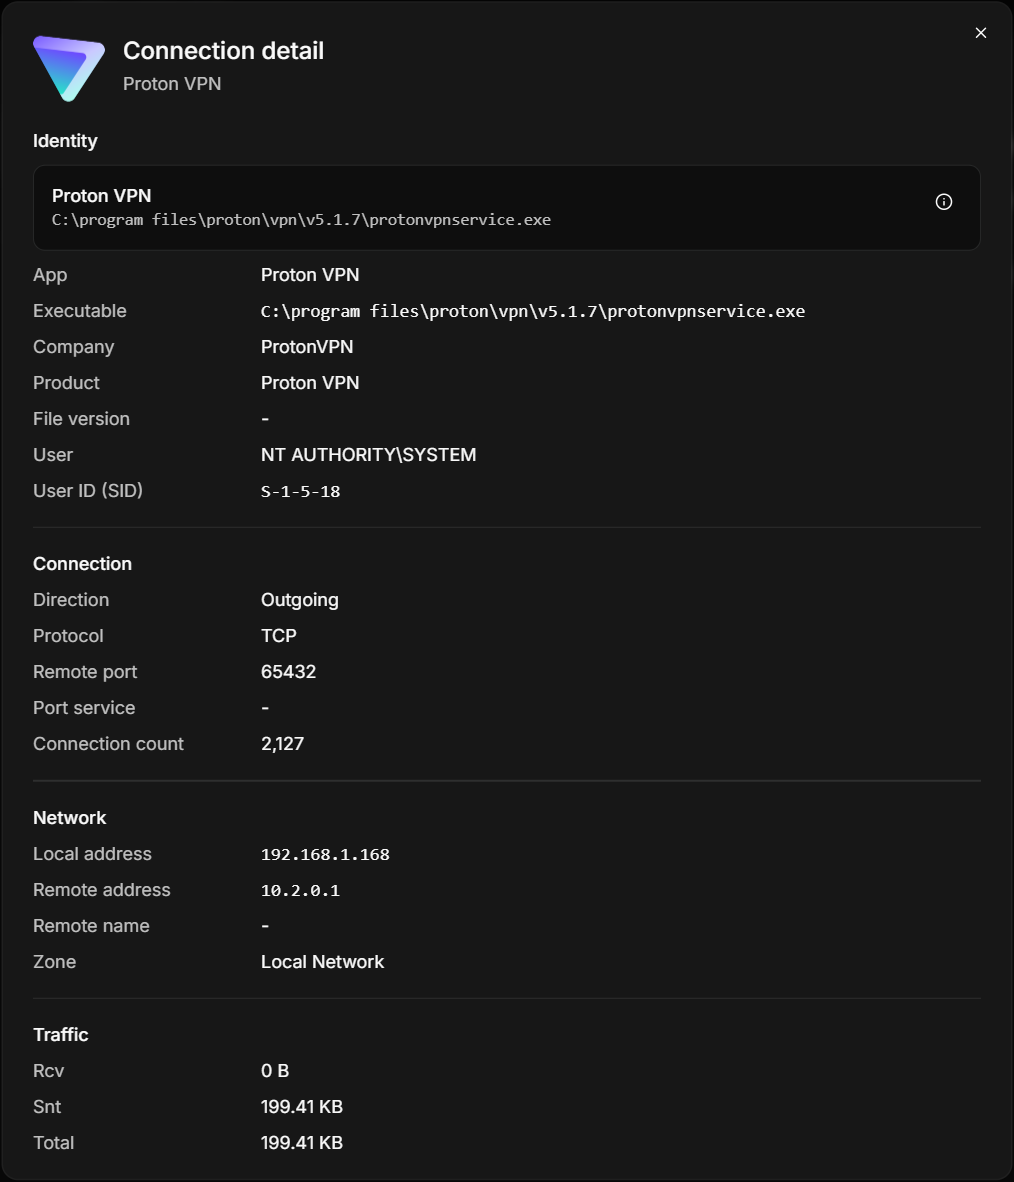Click the Remote port value 65432
The height and width of the screenshot is (1182, 1014).
(x=288, y=672)
